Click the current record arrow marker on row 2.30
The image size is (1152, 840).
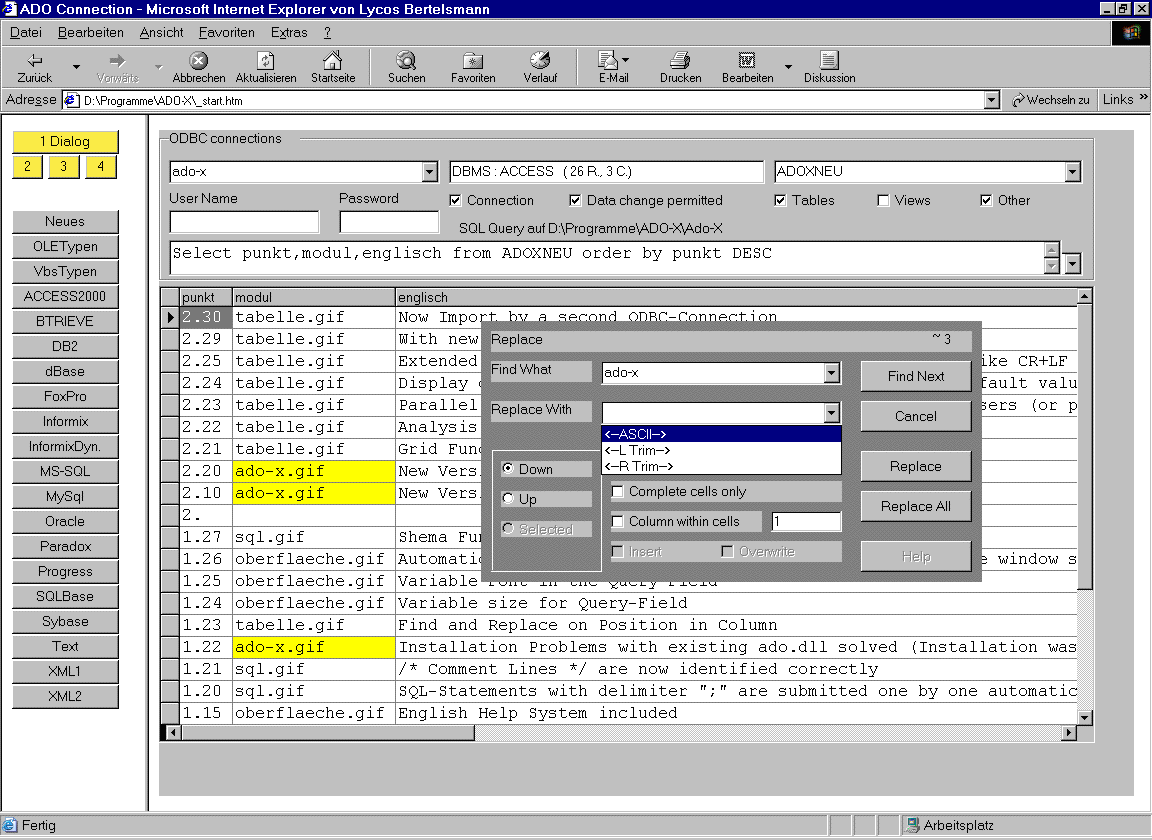tap(170, 317)
